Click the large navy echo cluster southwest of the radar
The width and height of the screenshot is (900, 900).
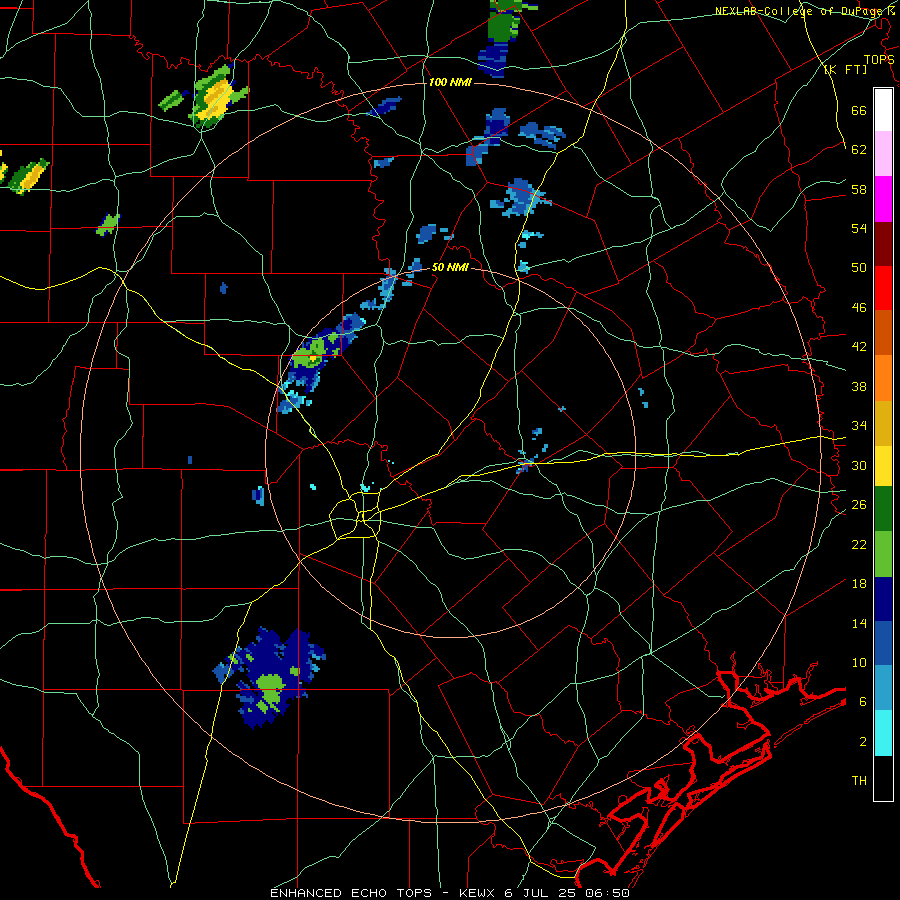pos(270,676)
